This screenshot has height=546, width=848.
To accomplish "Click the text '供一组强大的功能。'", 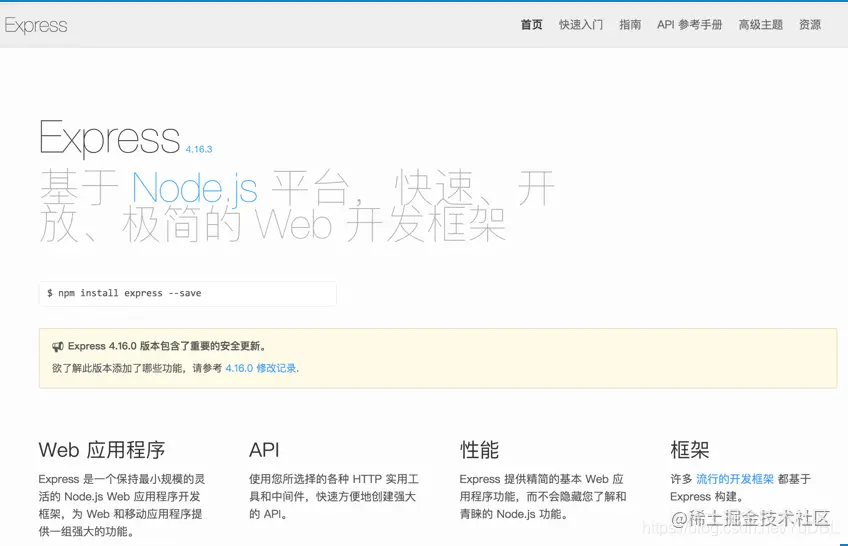I will (86, 532).
